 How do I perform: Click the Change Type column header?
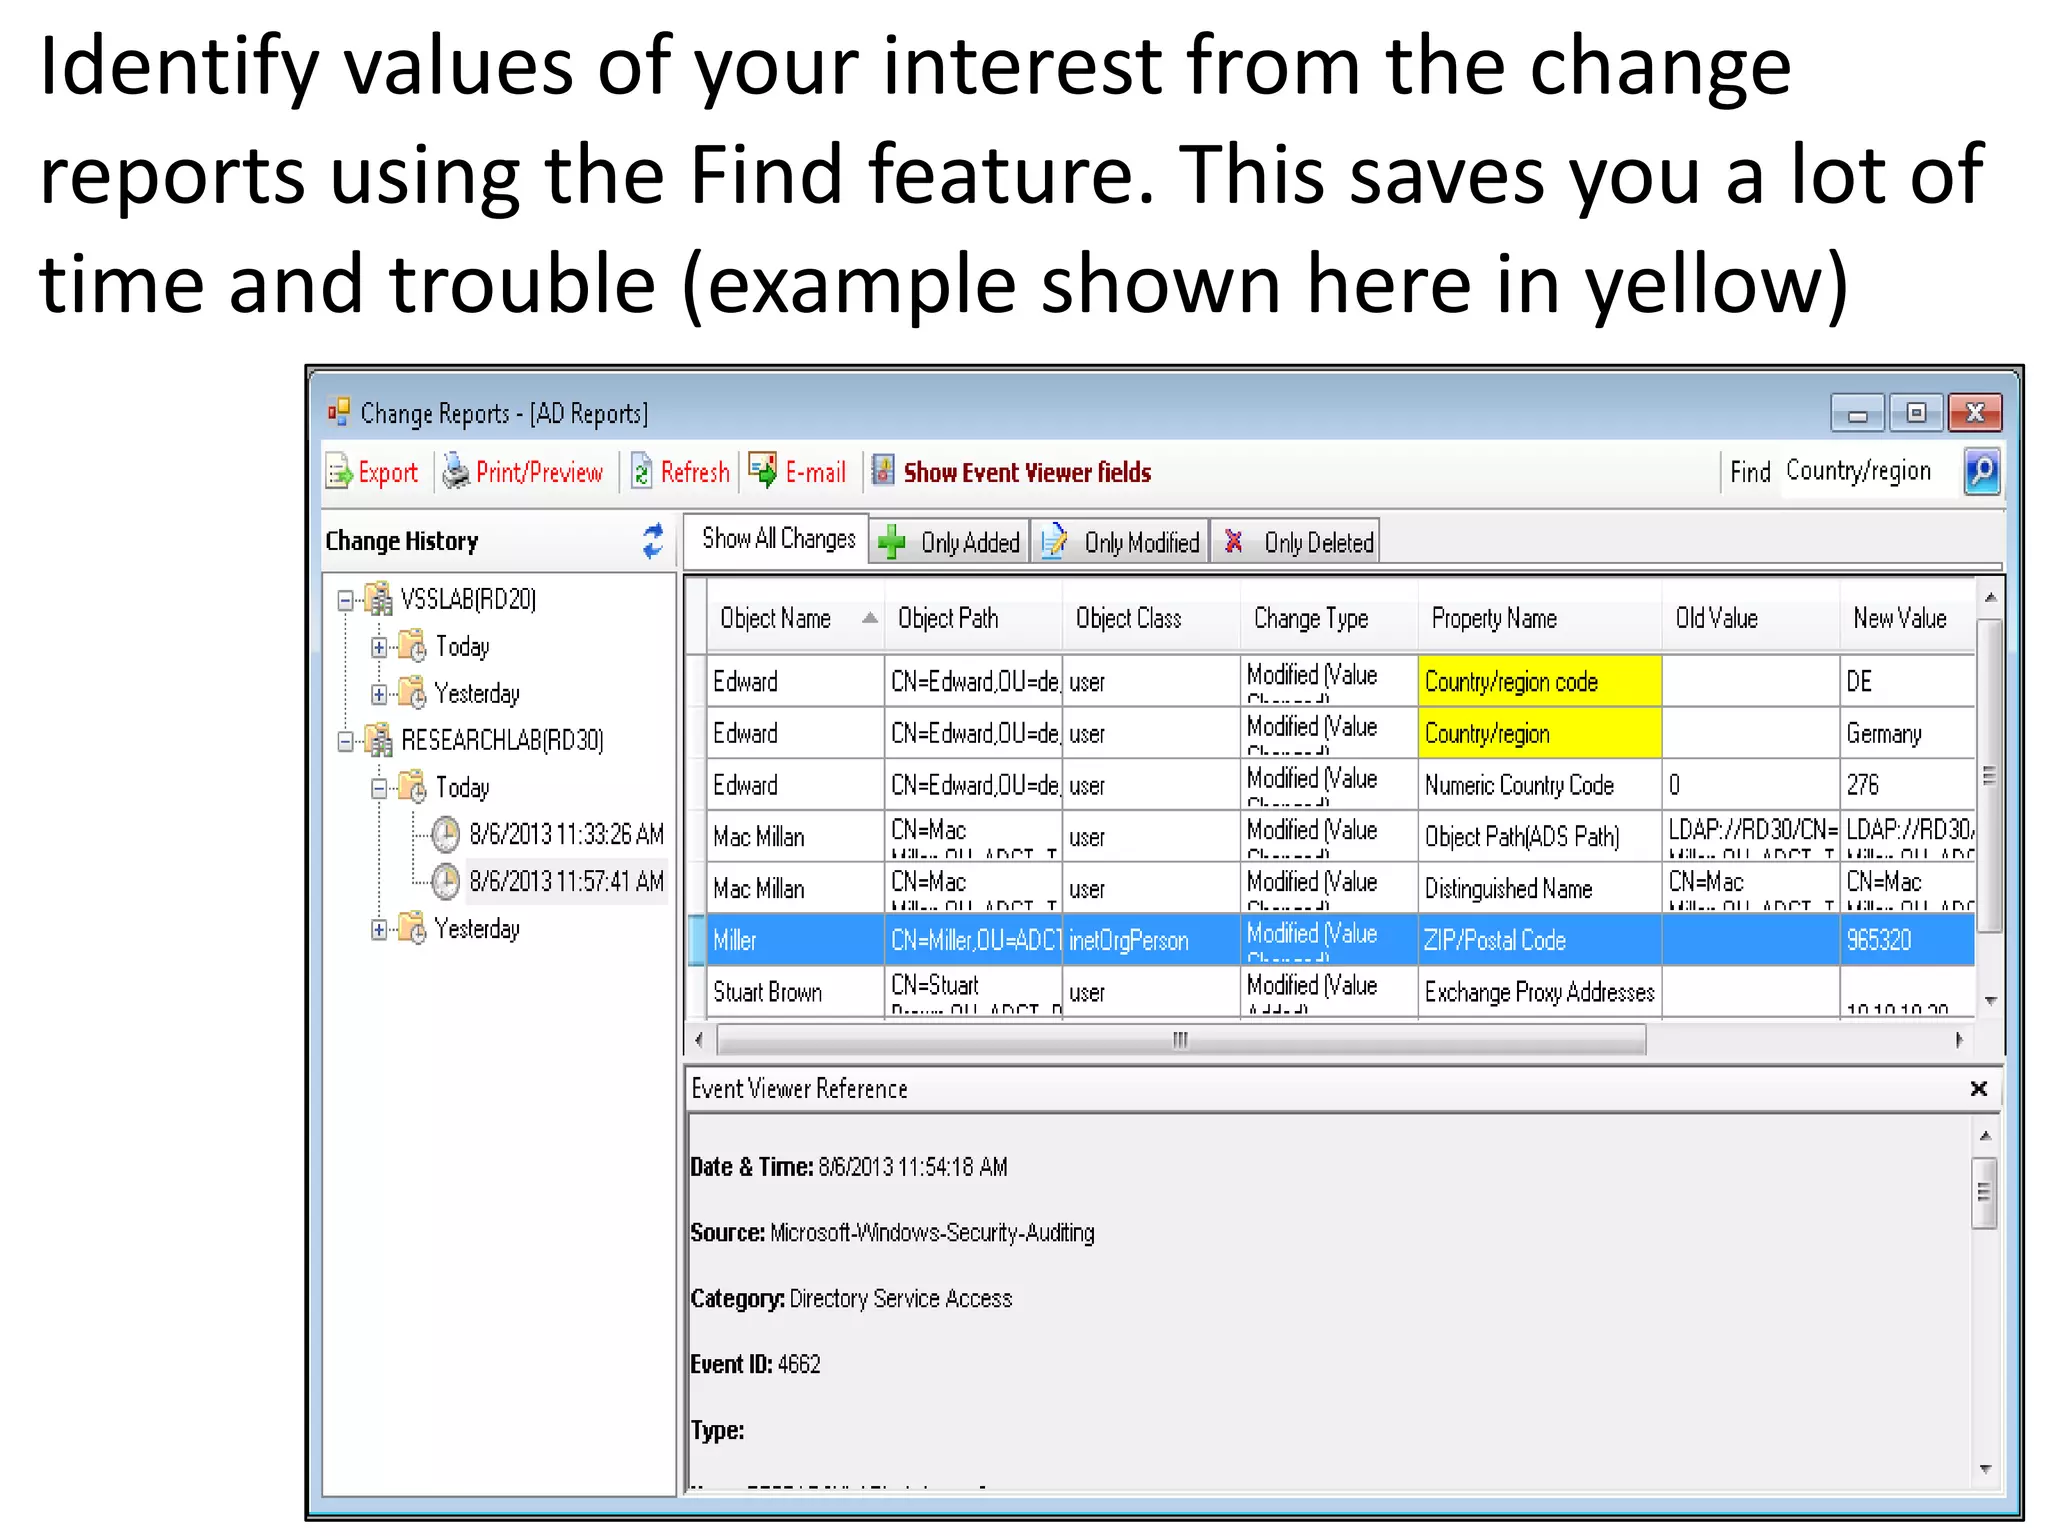point(1329,618)
